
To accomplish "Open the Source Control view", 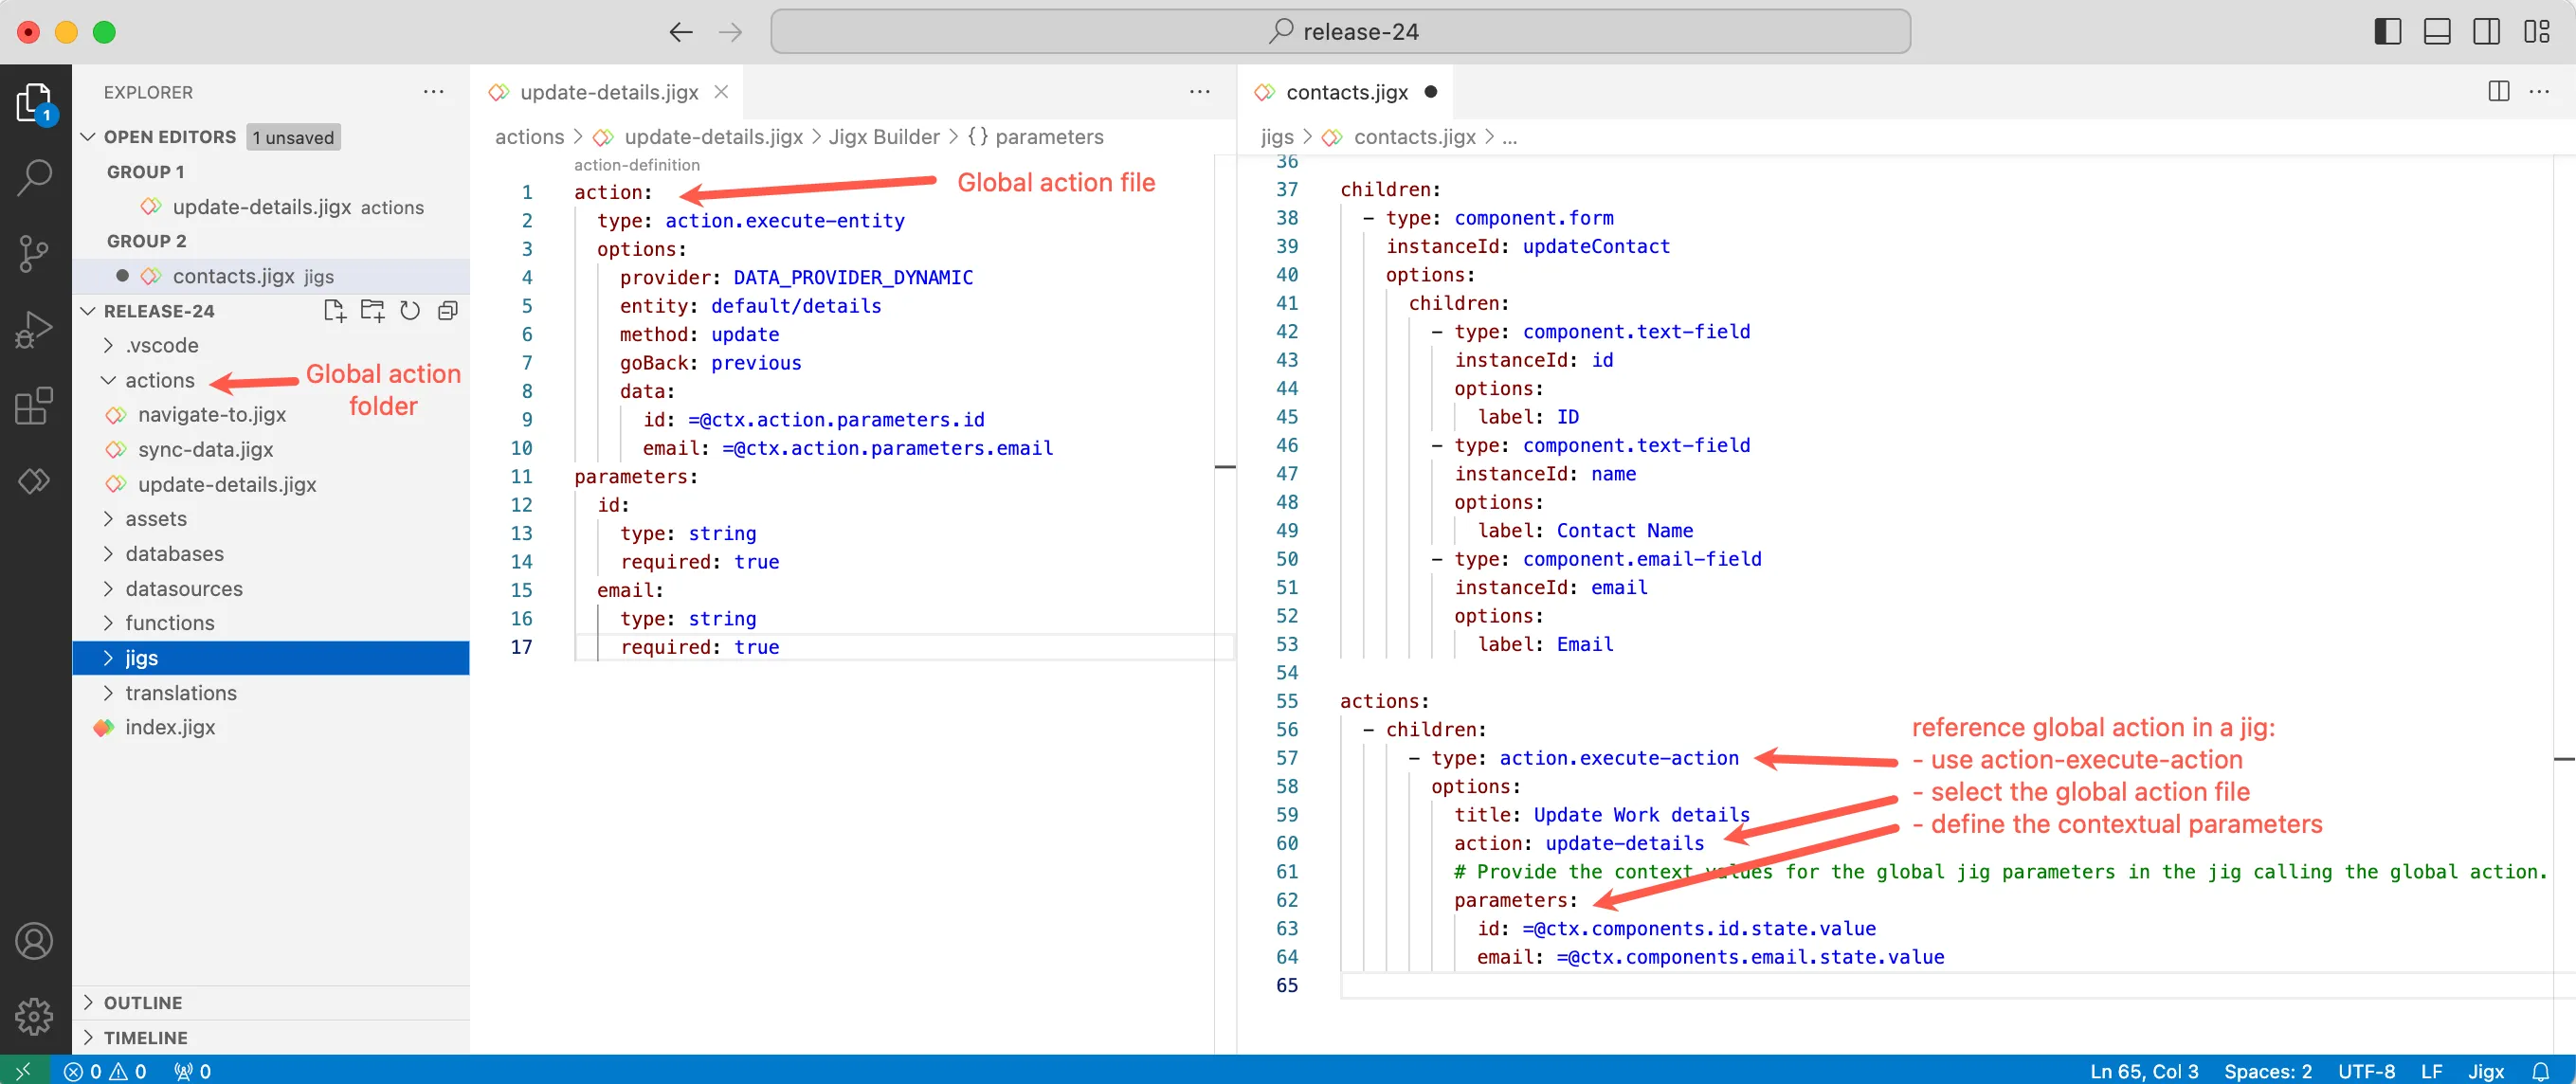I will [x=35, y=253].
